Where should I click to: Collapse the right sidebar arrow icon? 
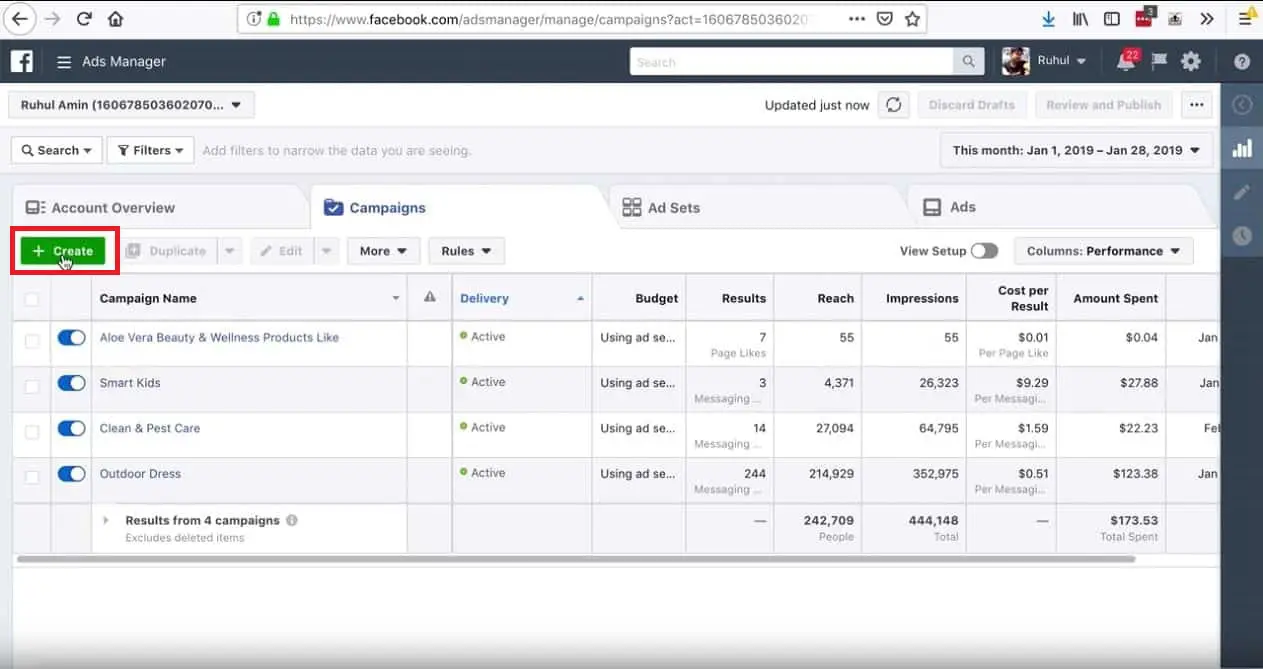(x=1242, y=104)
